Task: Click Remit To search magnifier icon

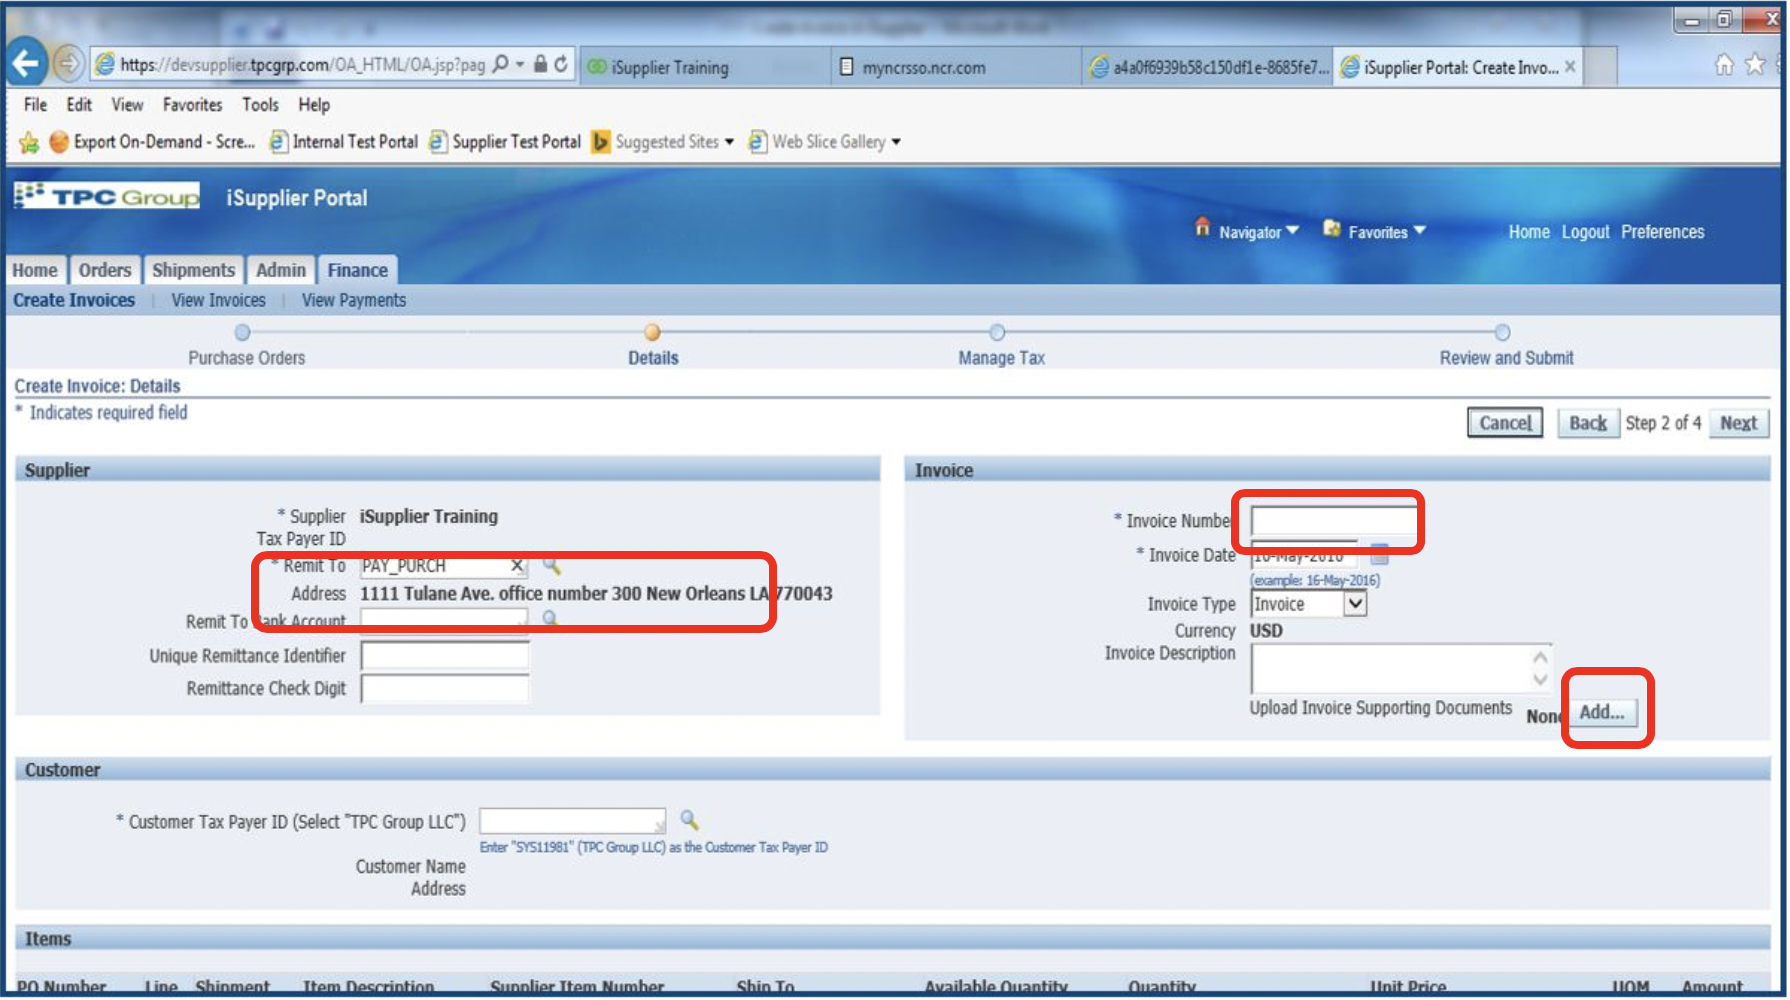Action: point(551,566)
